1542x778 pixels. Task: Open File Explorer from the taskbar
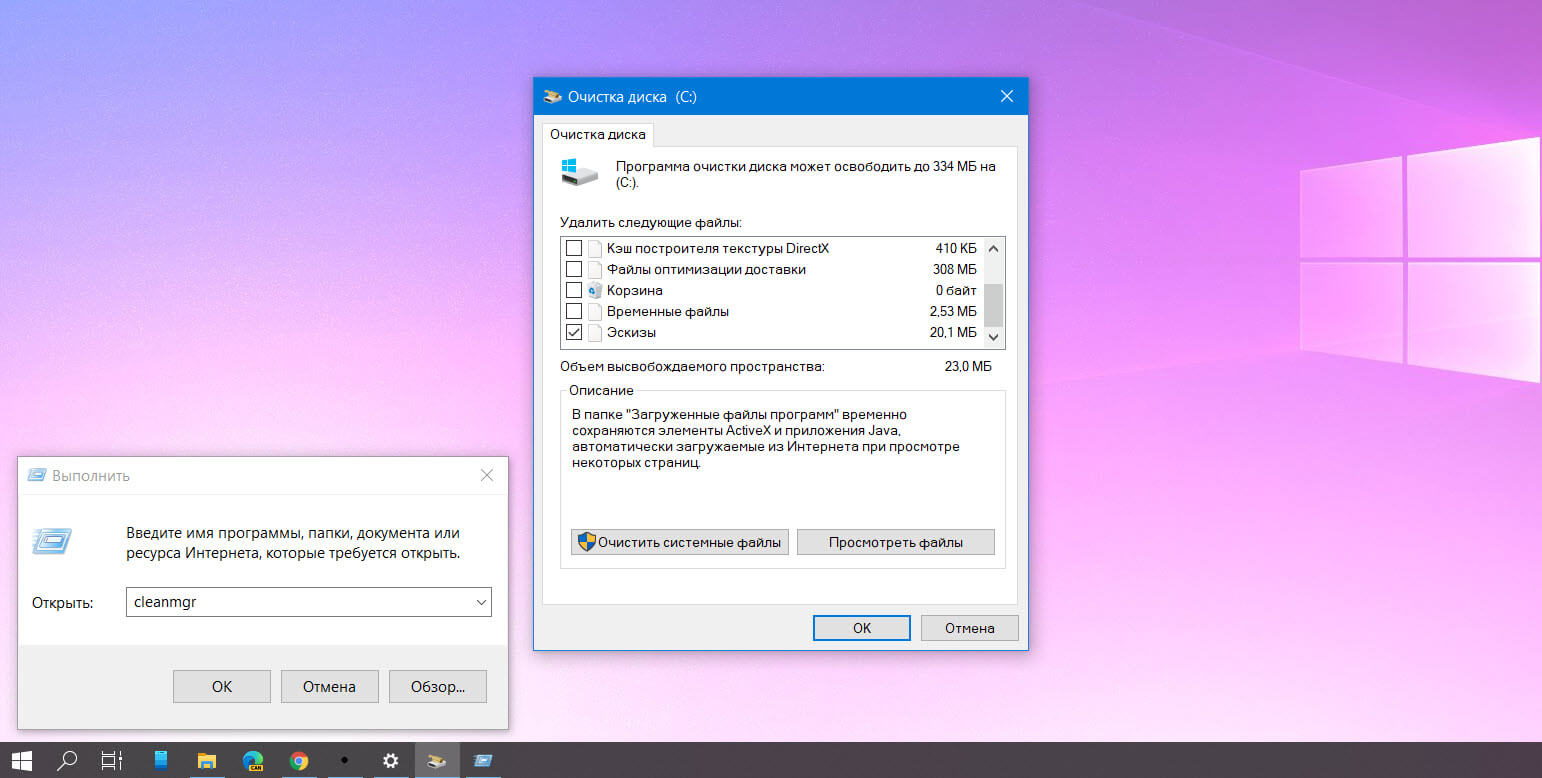pos(207,760)
